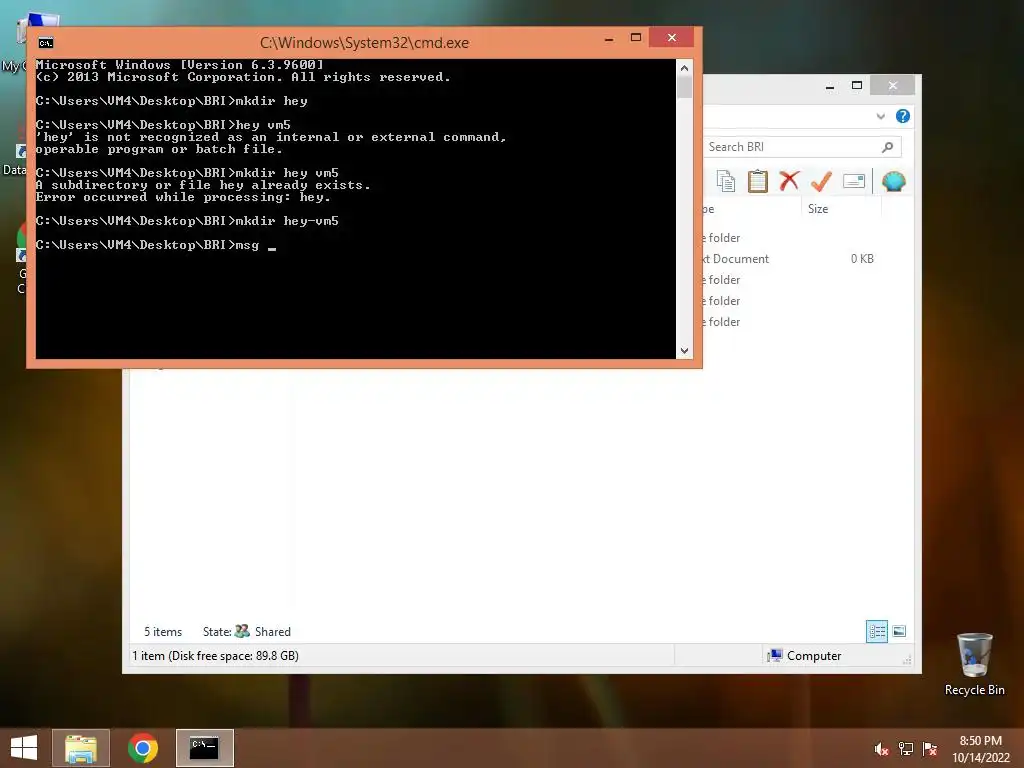Click the Copy icon in Explorer toolbar

pyautogui.click(x=726, y=181)
